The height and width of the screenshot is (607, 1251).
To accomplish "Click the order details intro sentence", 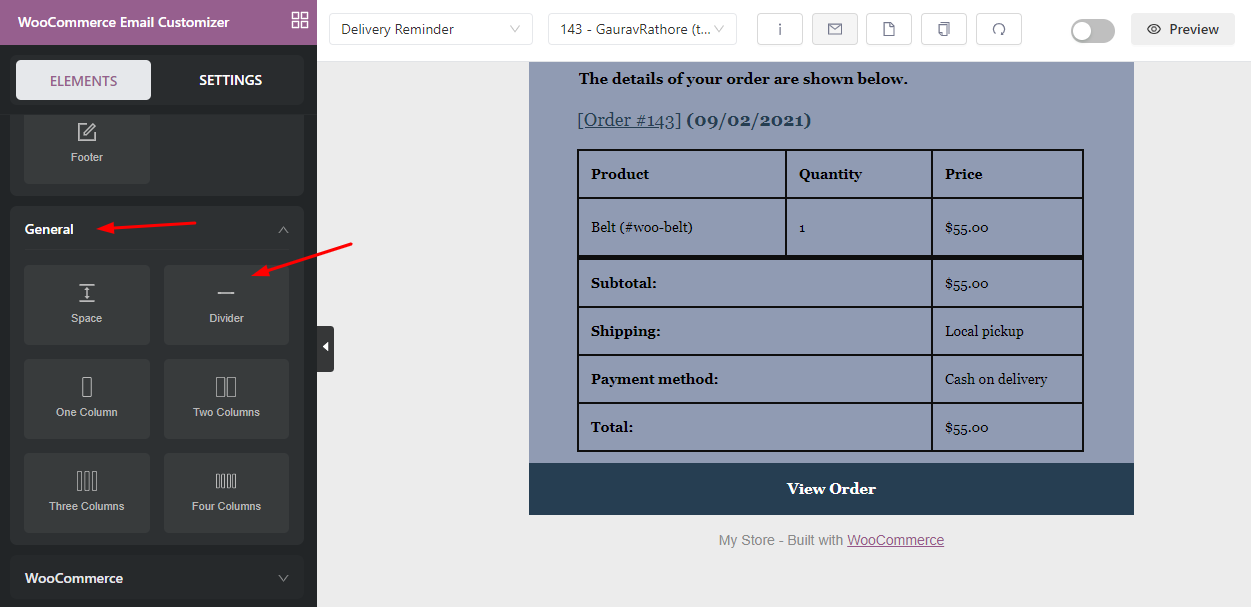I will click(x=743, y=79).
